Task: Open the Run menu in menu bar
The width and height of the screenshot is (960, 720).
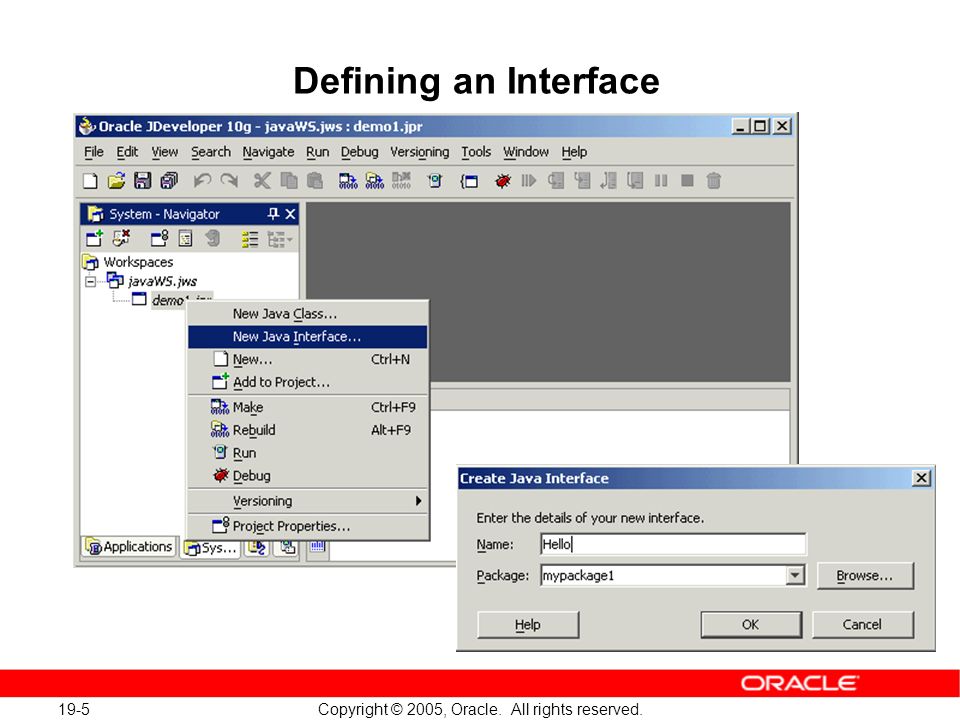Action: (318, 152)
